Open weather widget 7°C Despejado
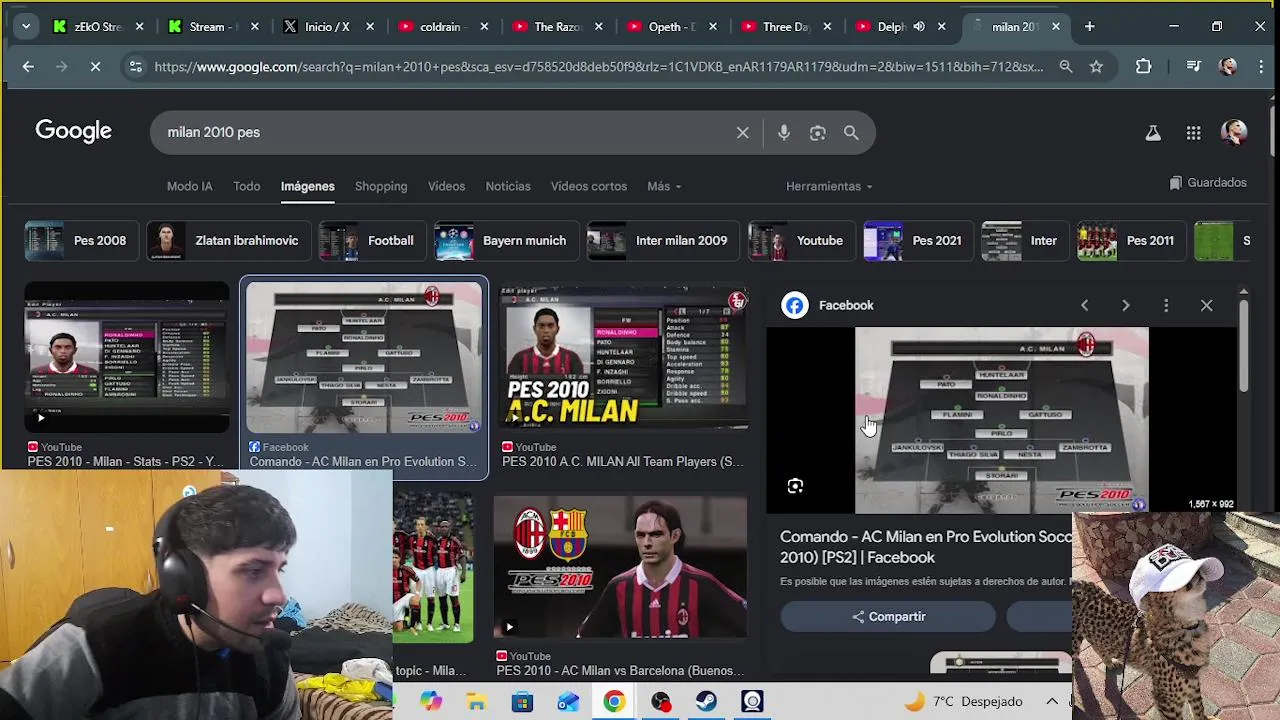Screen dimensions: 1280x720 [x=964, y=701]
